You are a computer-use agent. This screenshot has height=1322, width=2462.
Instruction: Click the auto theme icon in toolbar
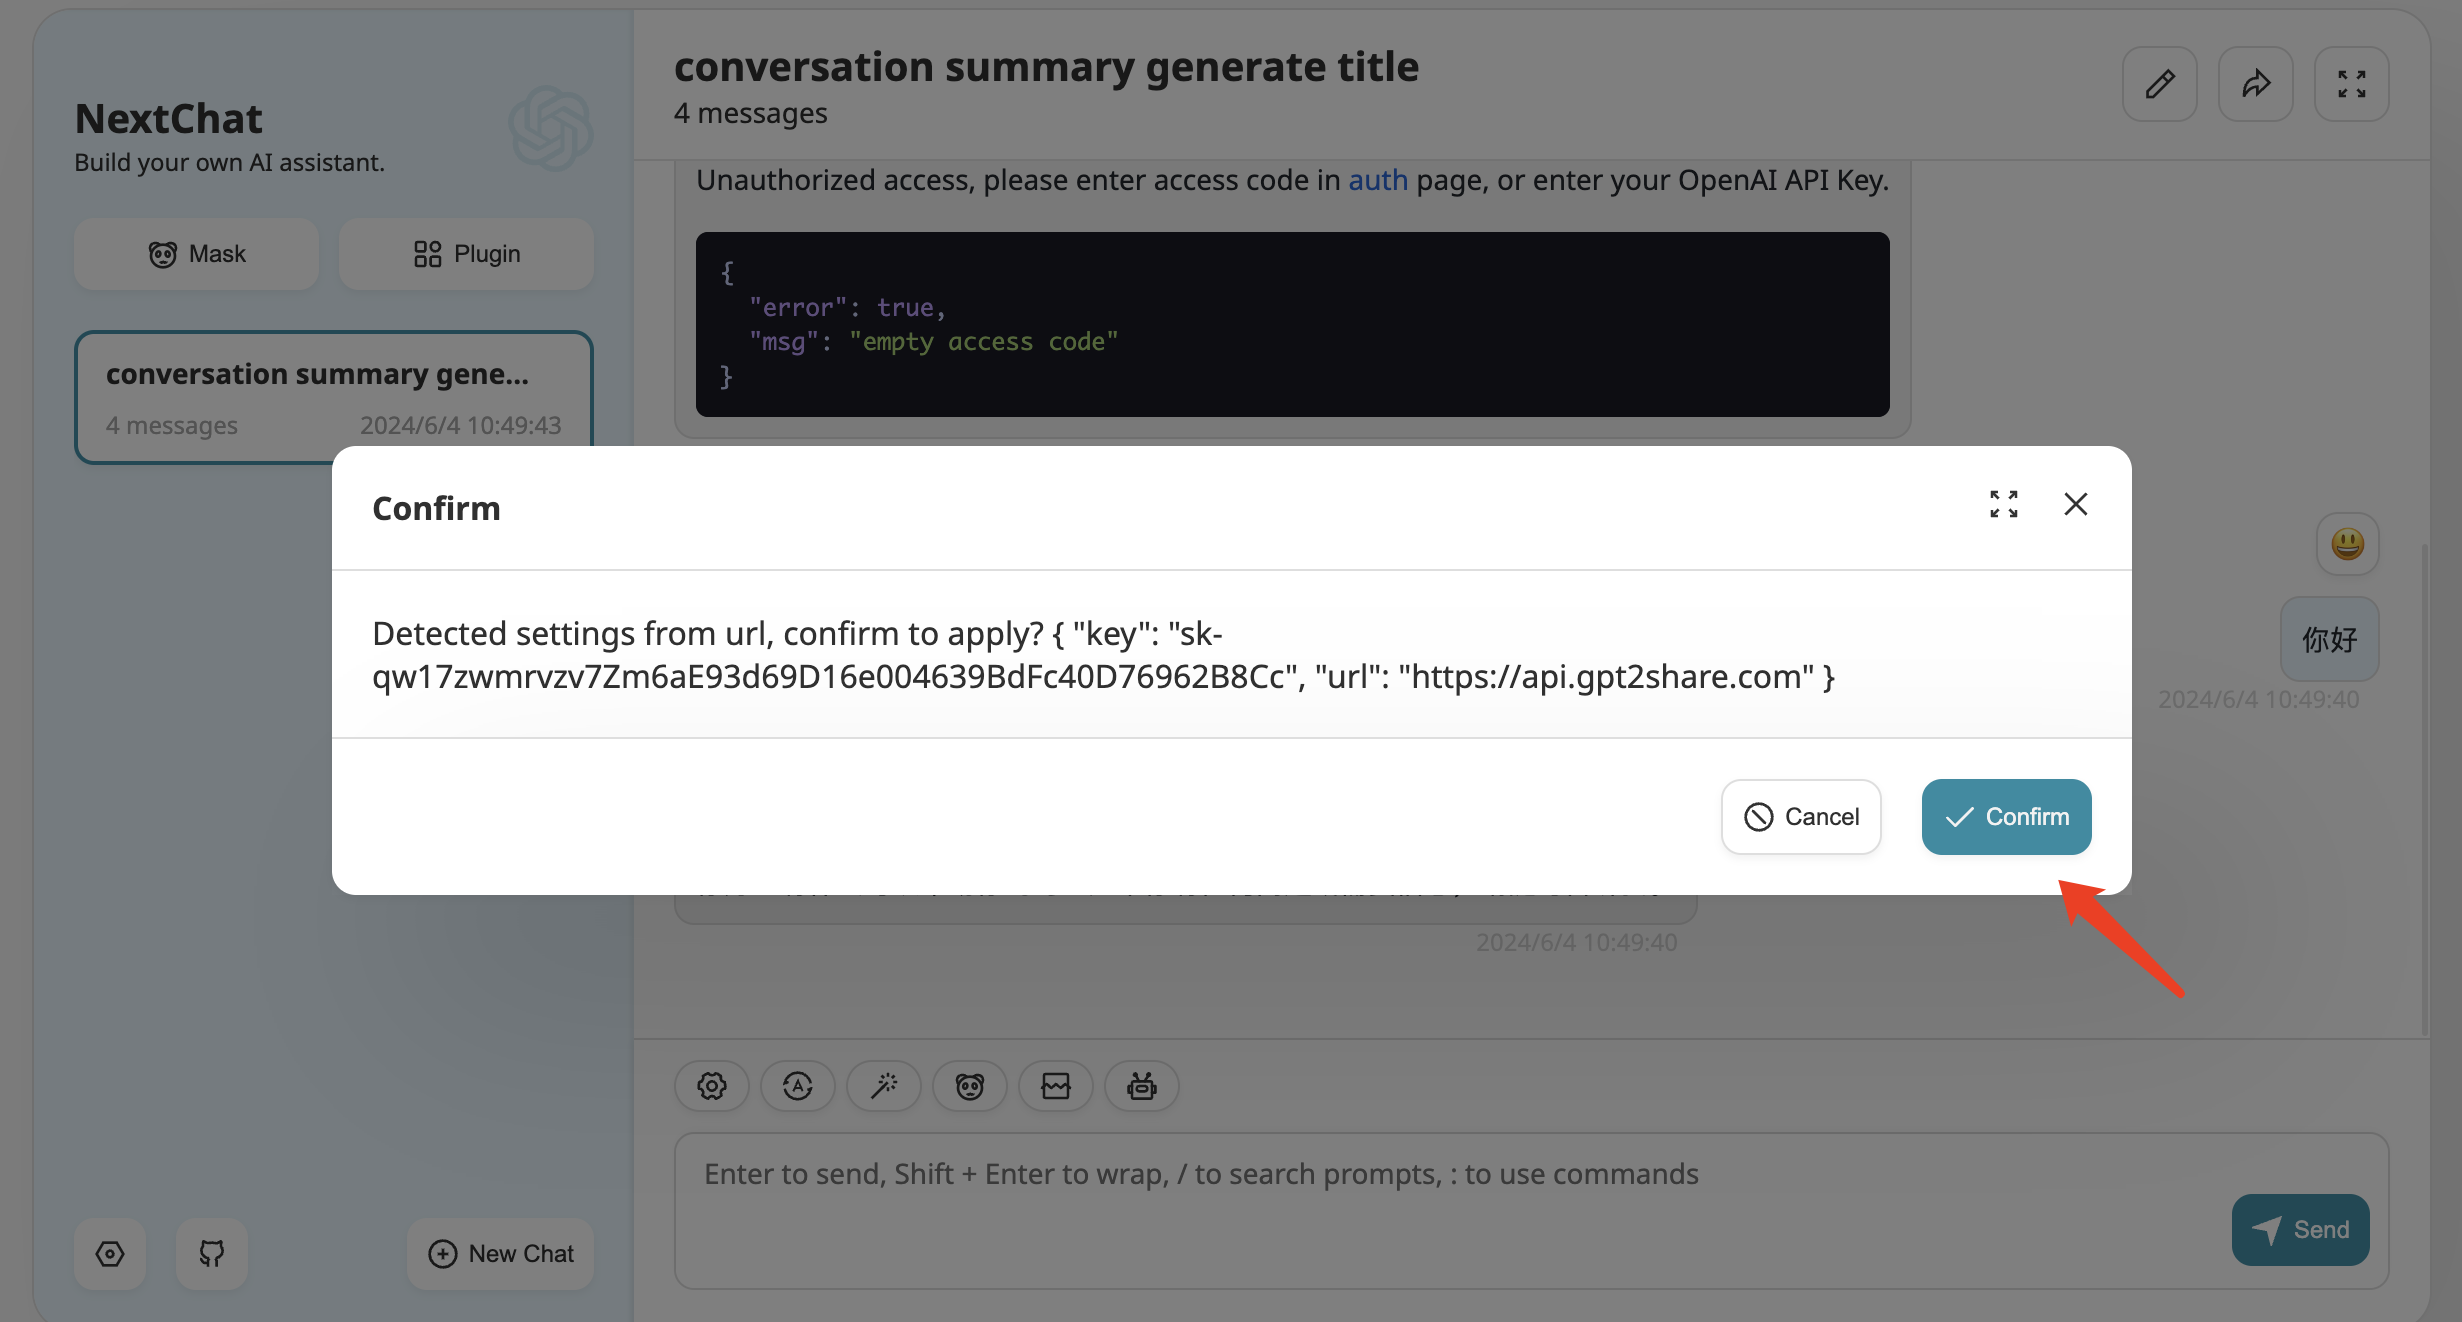[x=798, y=1086]
